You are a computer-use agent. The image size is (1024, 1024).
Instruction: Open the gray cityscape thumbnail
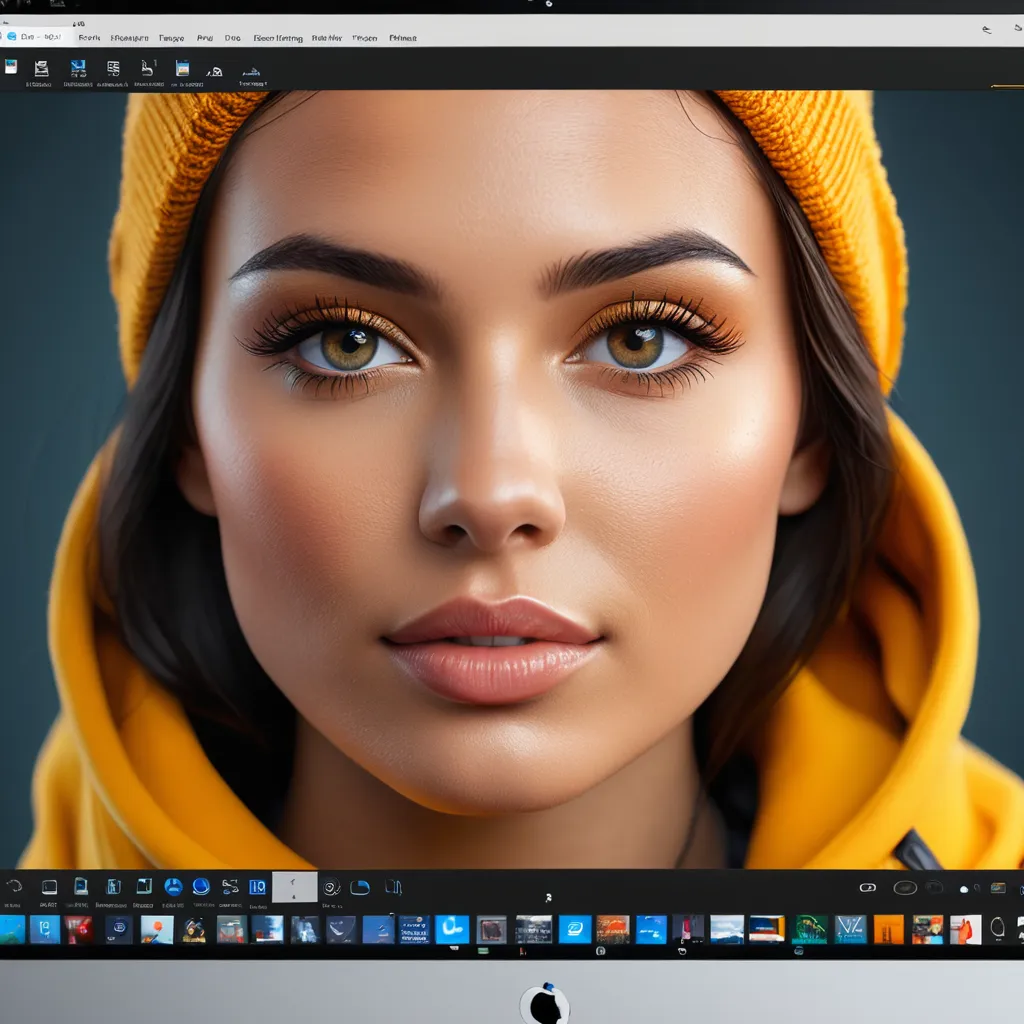(534, 929)
